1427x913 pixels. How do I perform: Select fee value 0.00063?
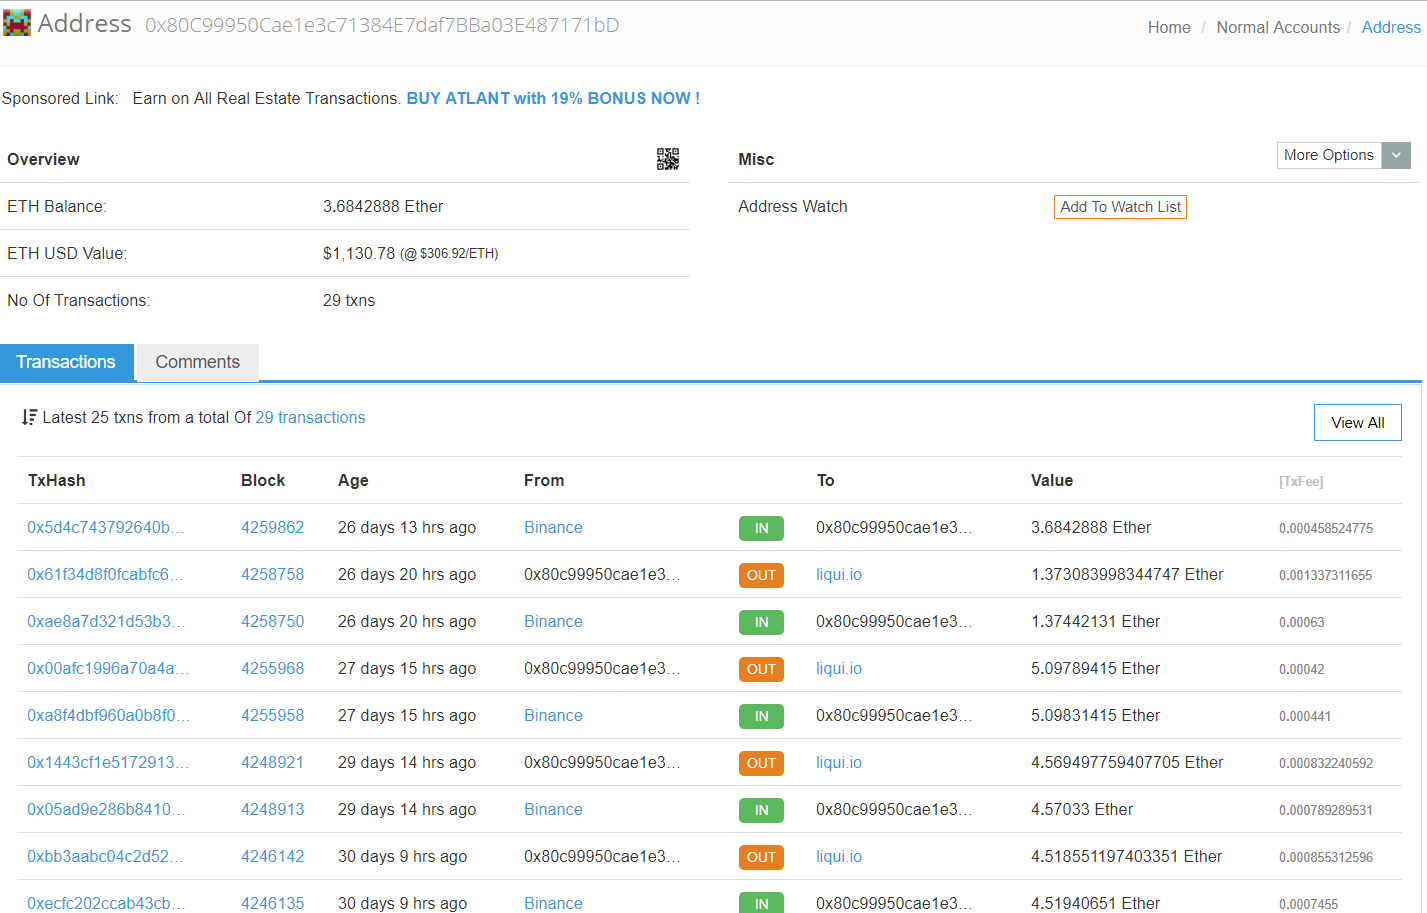click(x=1301, y=622)
